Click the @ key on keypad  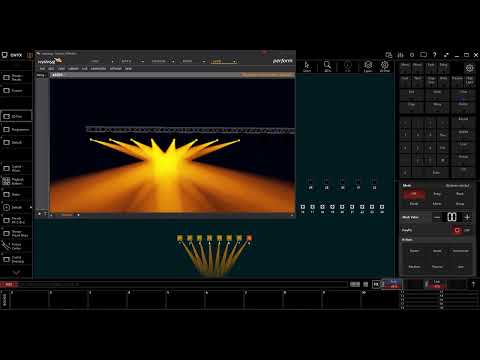(443, 160)
